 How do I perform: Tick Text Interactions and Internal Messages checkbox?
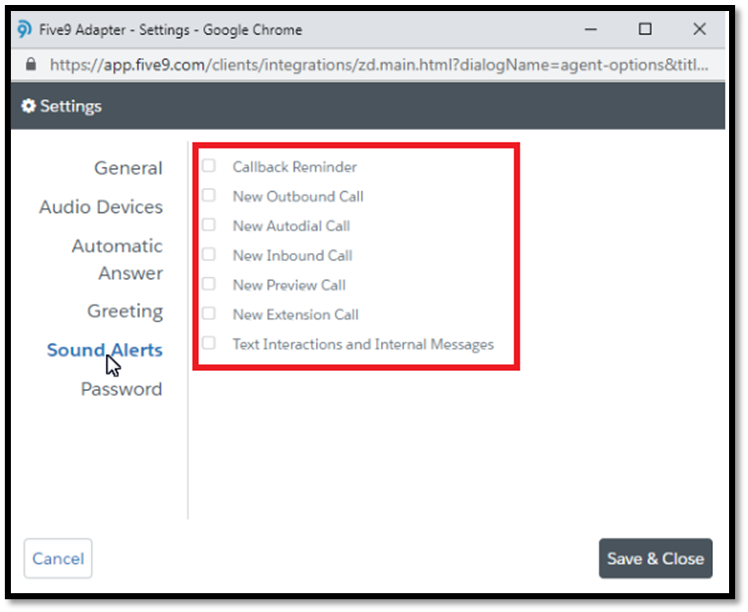click(208, 343)
